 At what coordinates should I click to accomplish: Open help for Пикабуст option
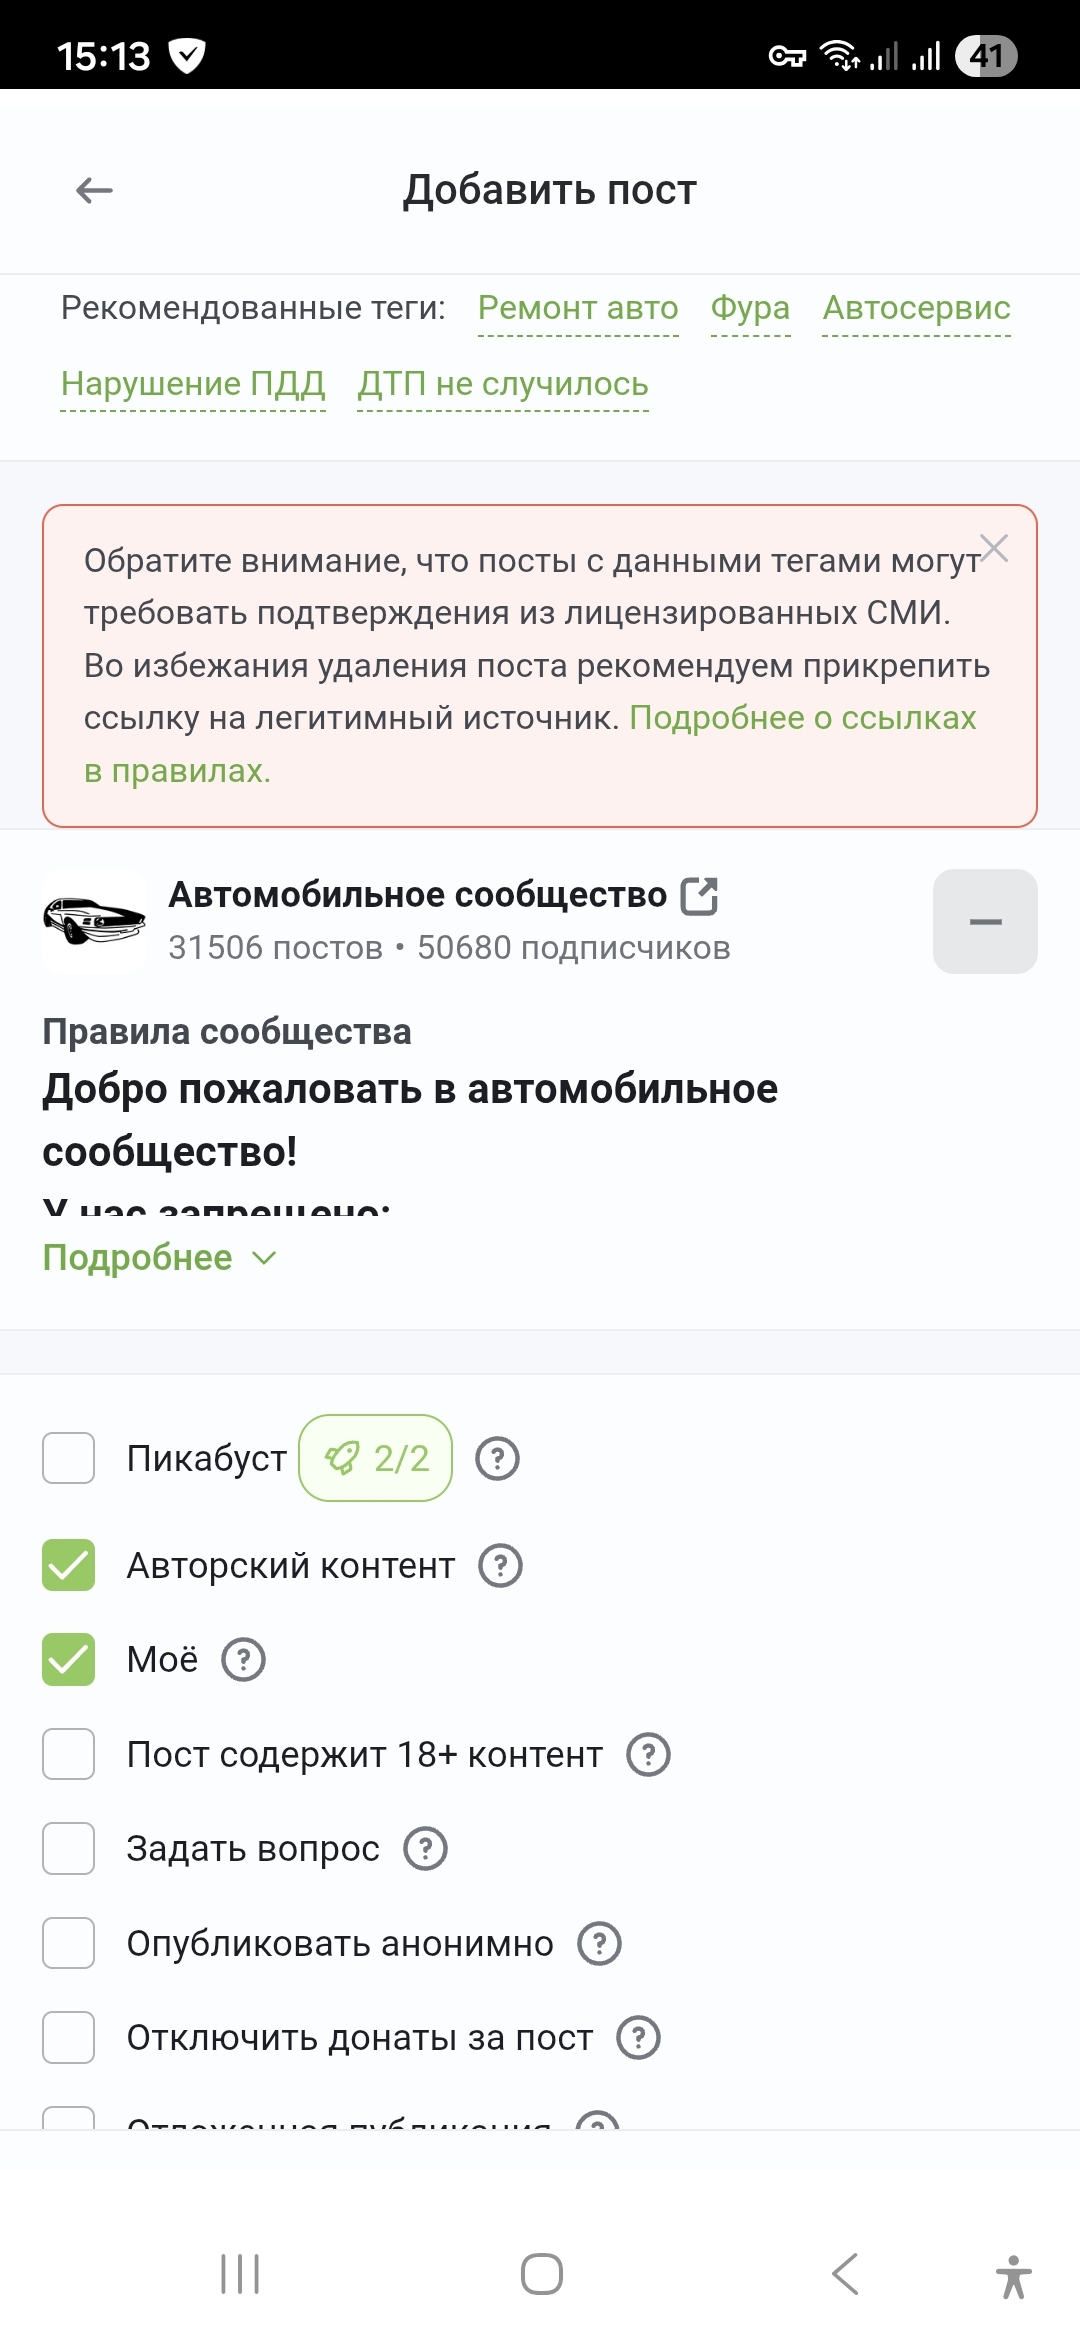(497, 1459)
